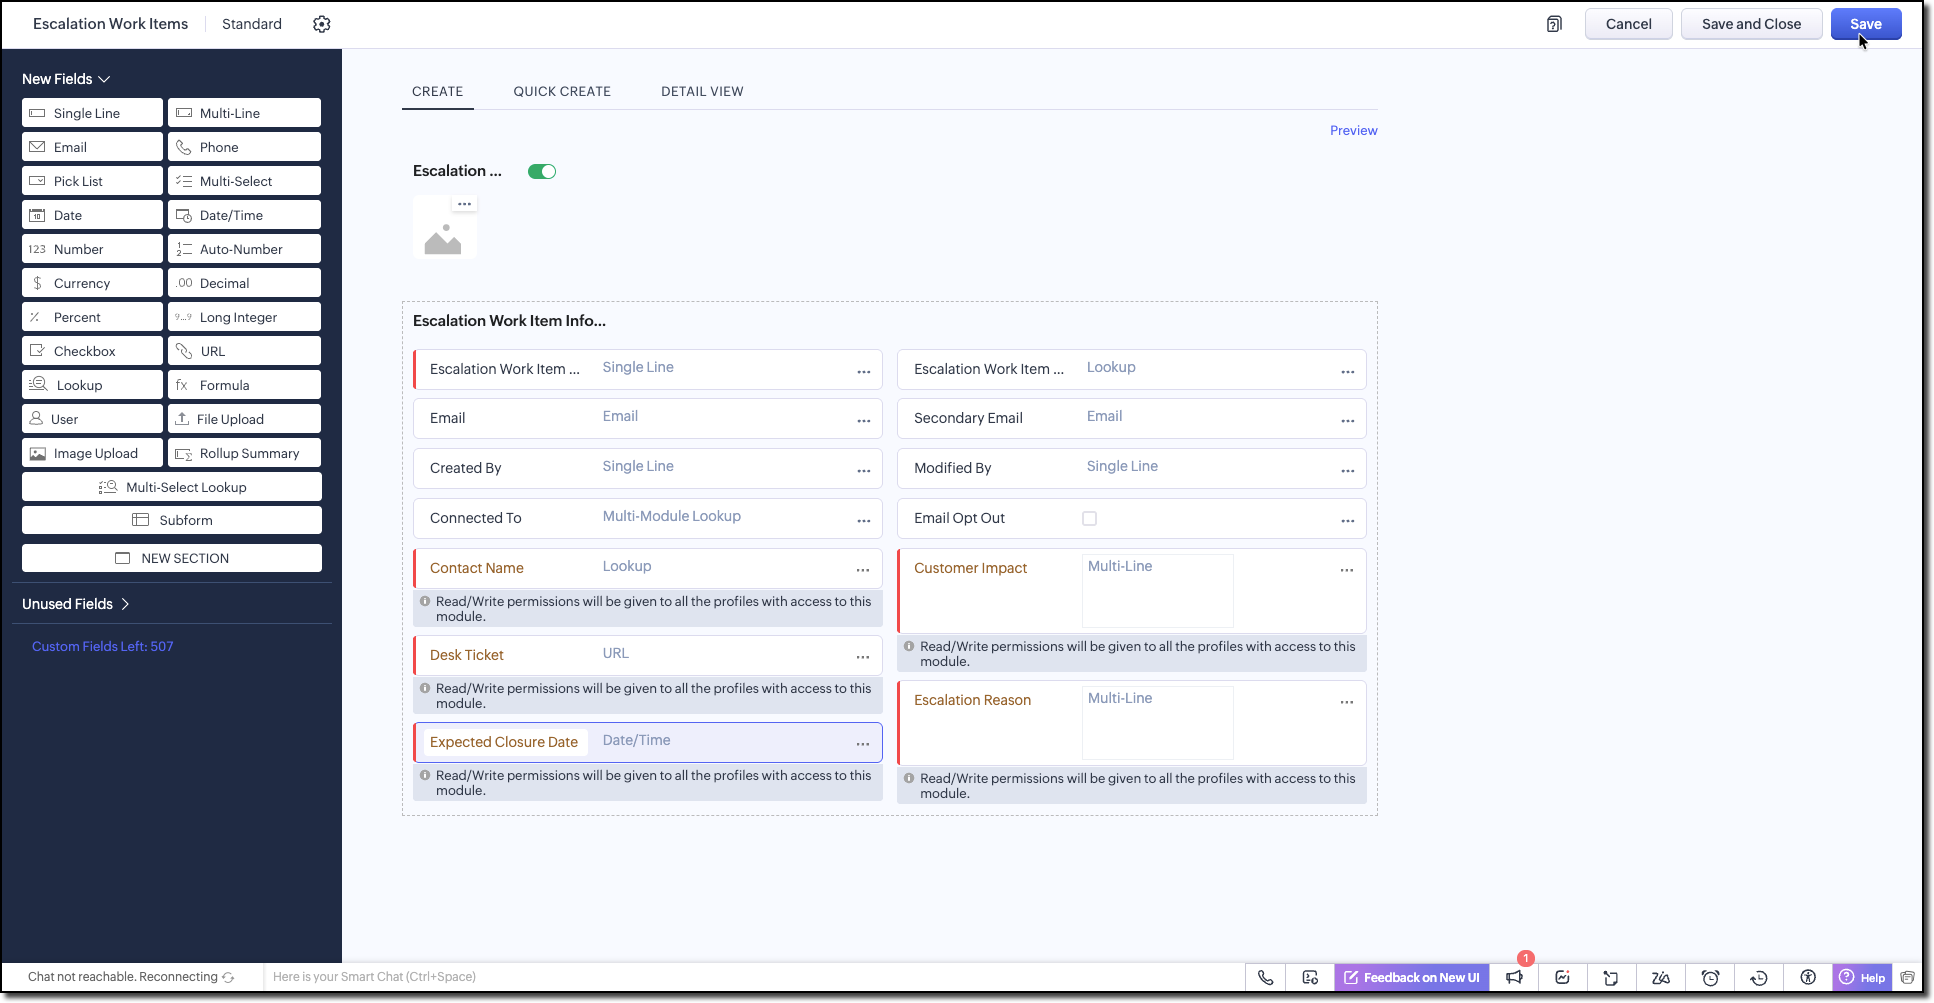This screenshot has width=1934, height=1003.
Task: Toggle the Escalation section switch off
Action: 542,172
